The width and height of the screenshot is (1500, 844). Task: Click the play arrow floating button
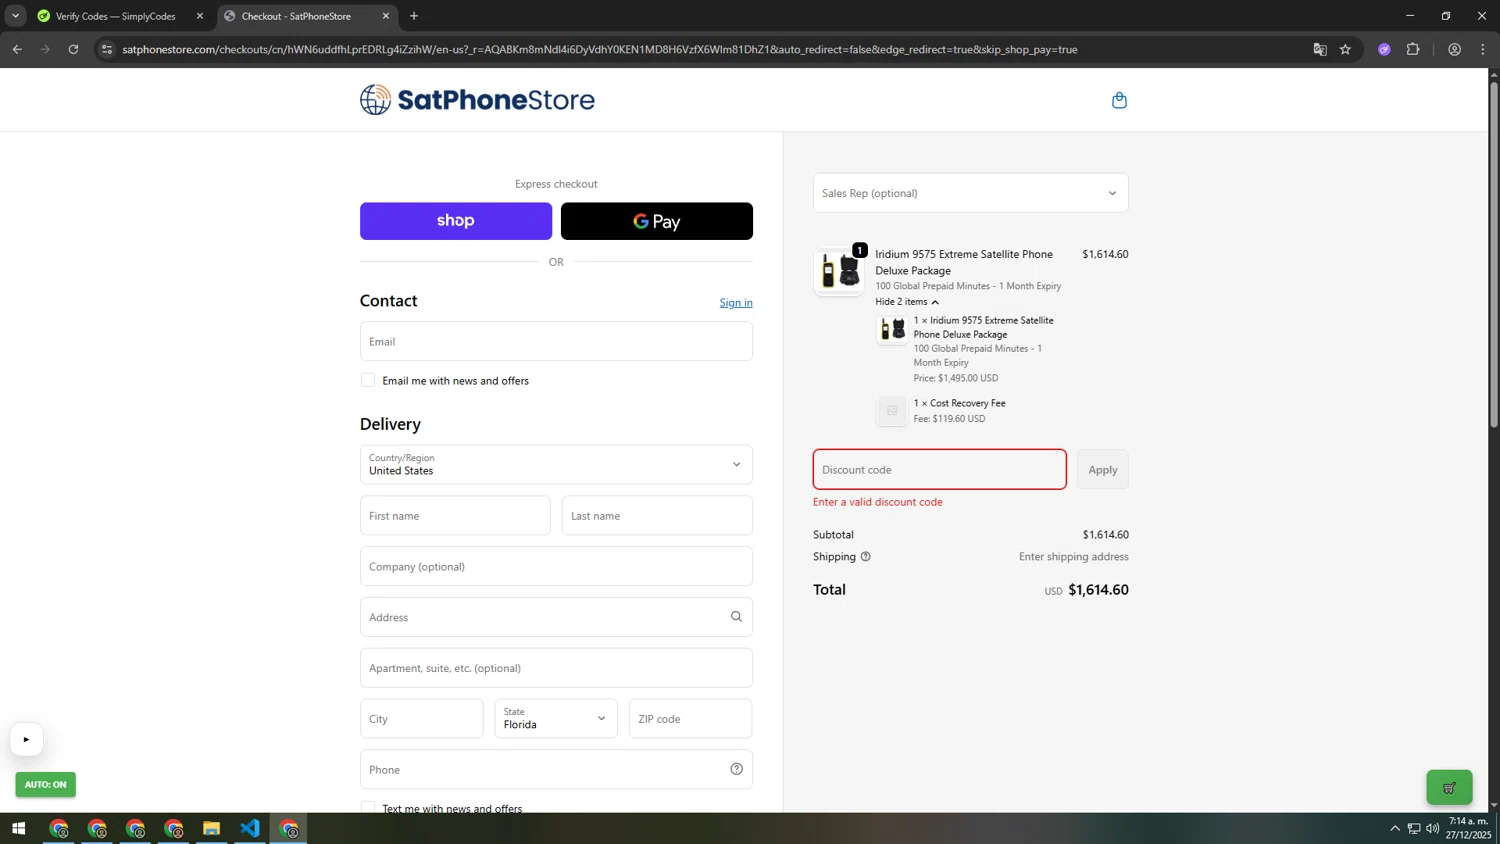[26, 740]
